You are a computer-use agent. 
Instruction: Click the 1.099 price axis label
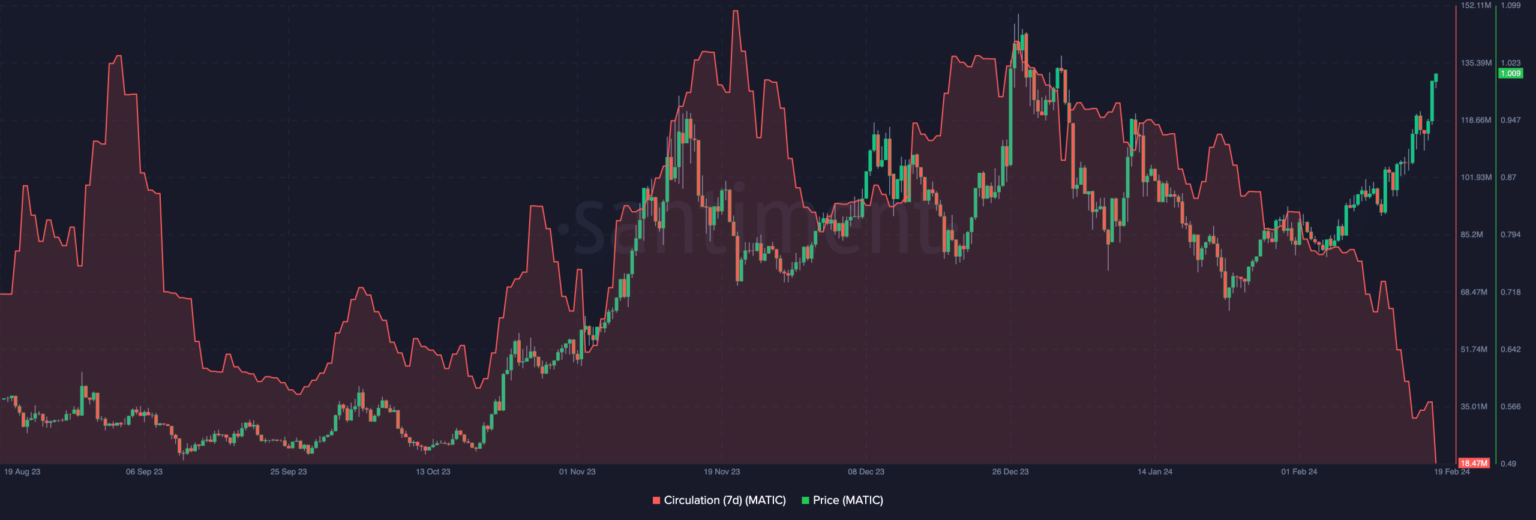(x=1510, y=6)
